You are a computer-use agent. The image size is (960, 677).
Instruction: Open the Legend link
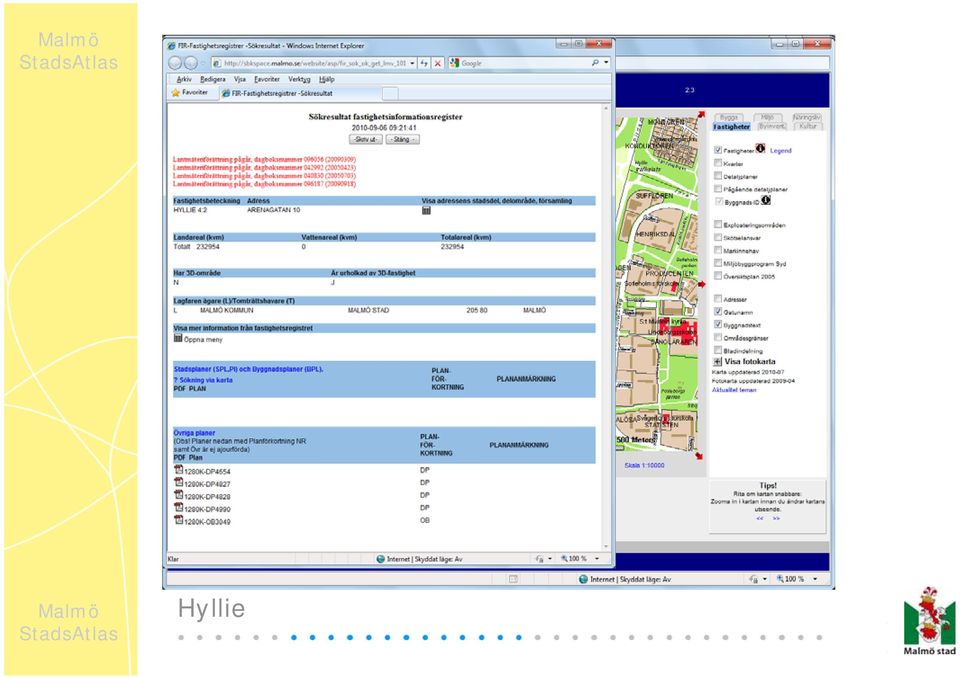pos(781,151)
